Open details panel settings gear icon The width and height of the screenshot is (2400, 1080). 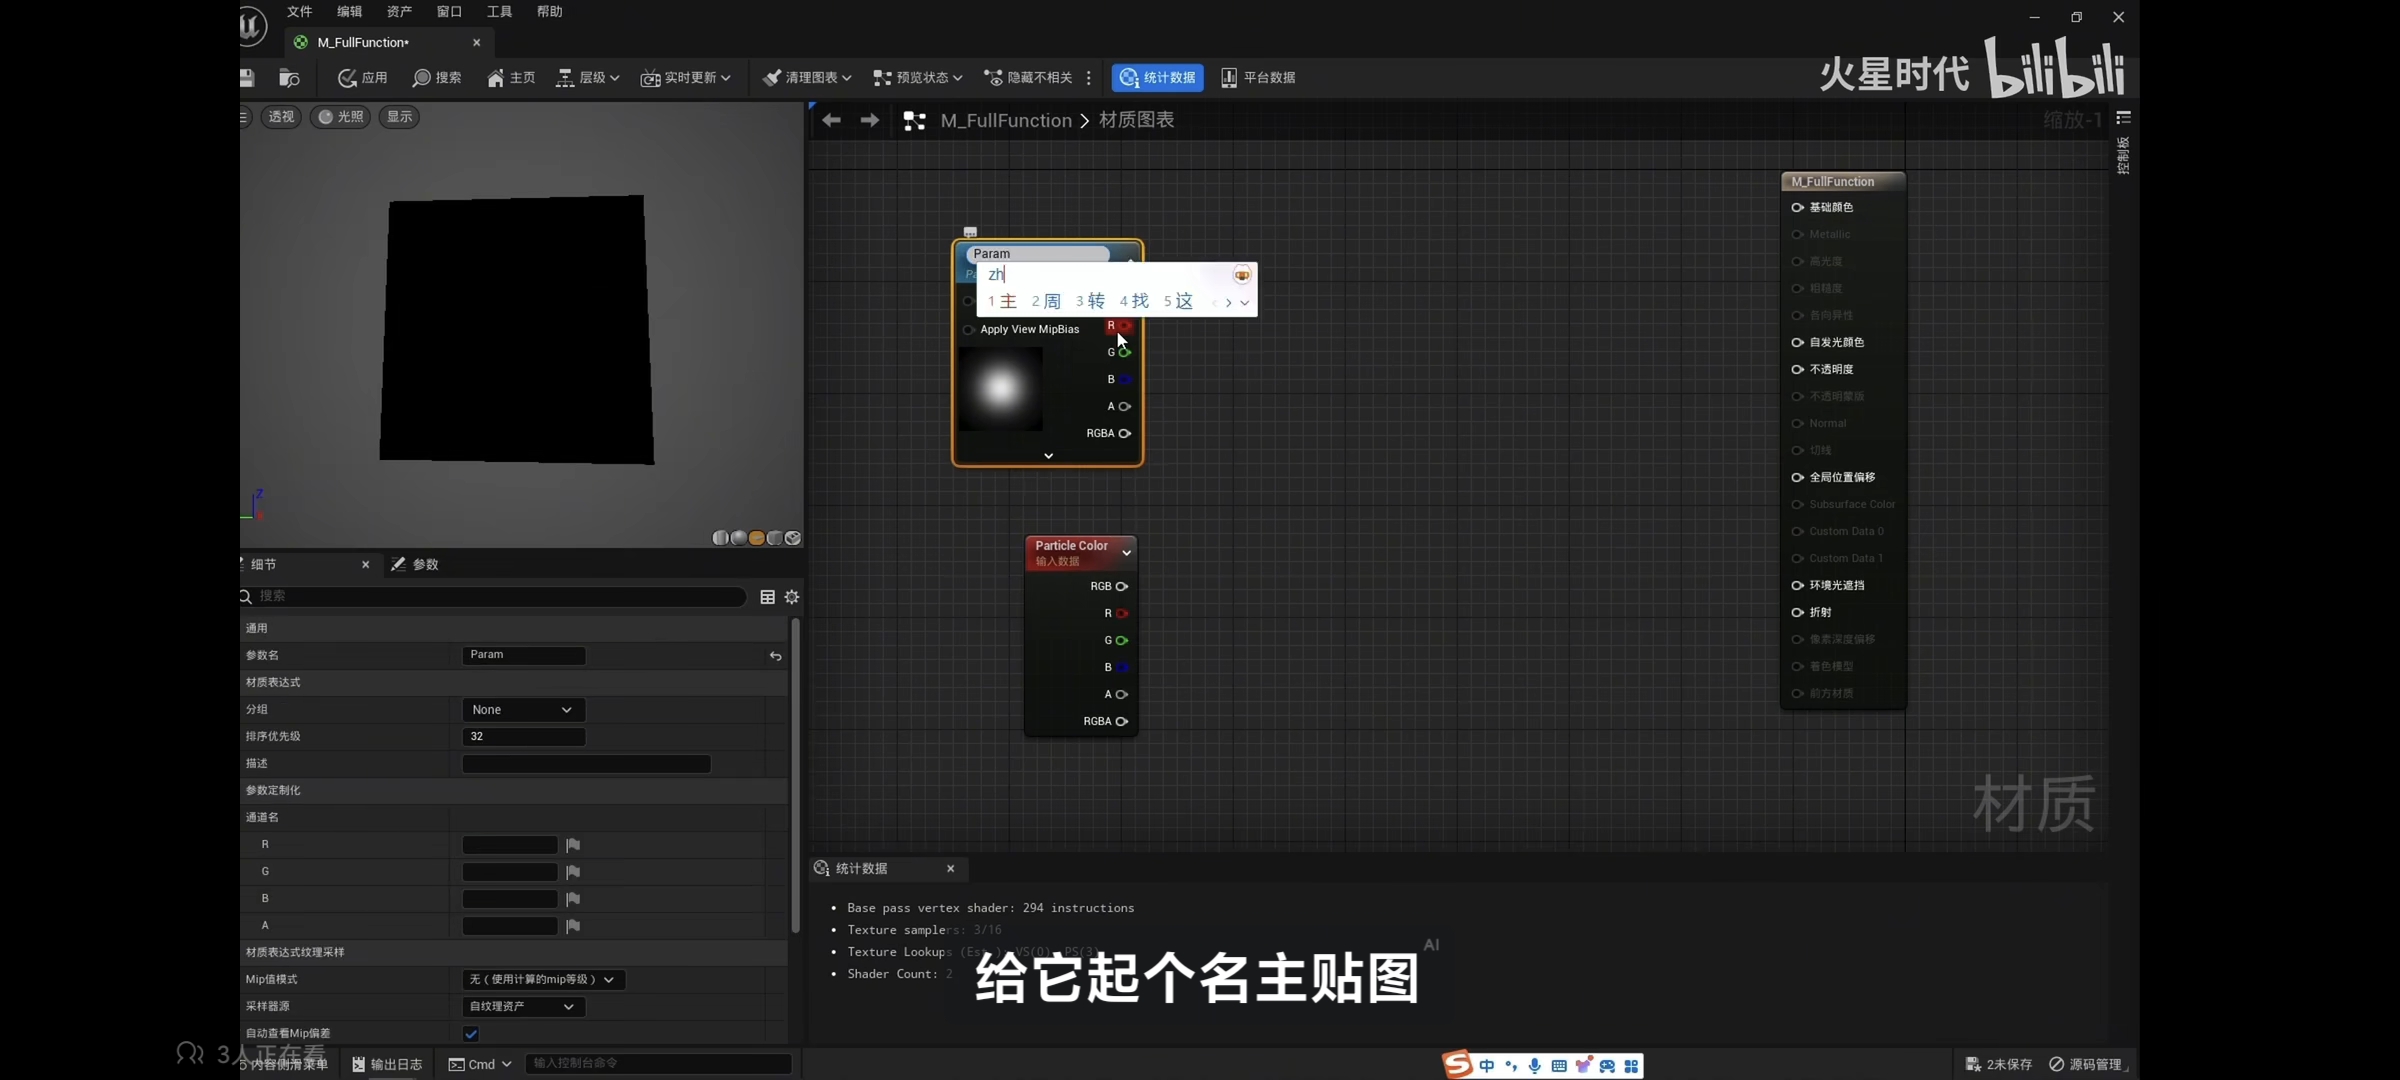[792, 597]
